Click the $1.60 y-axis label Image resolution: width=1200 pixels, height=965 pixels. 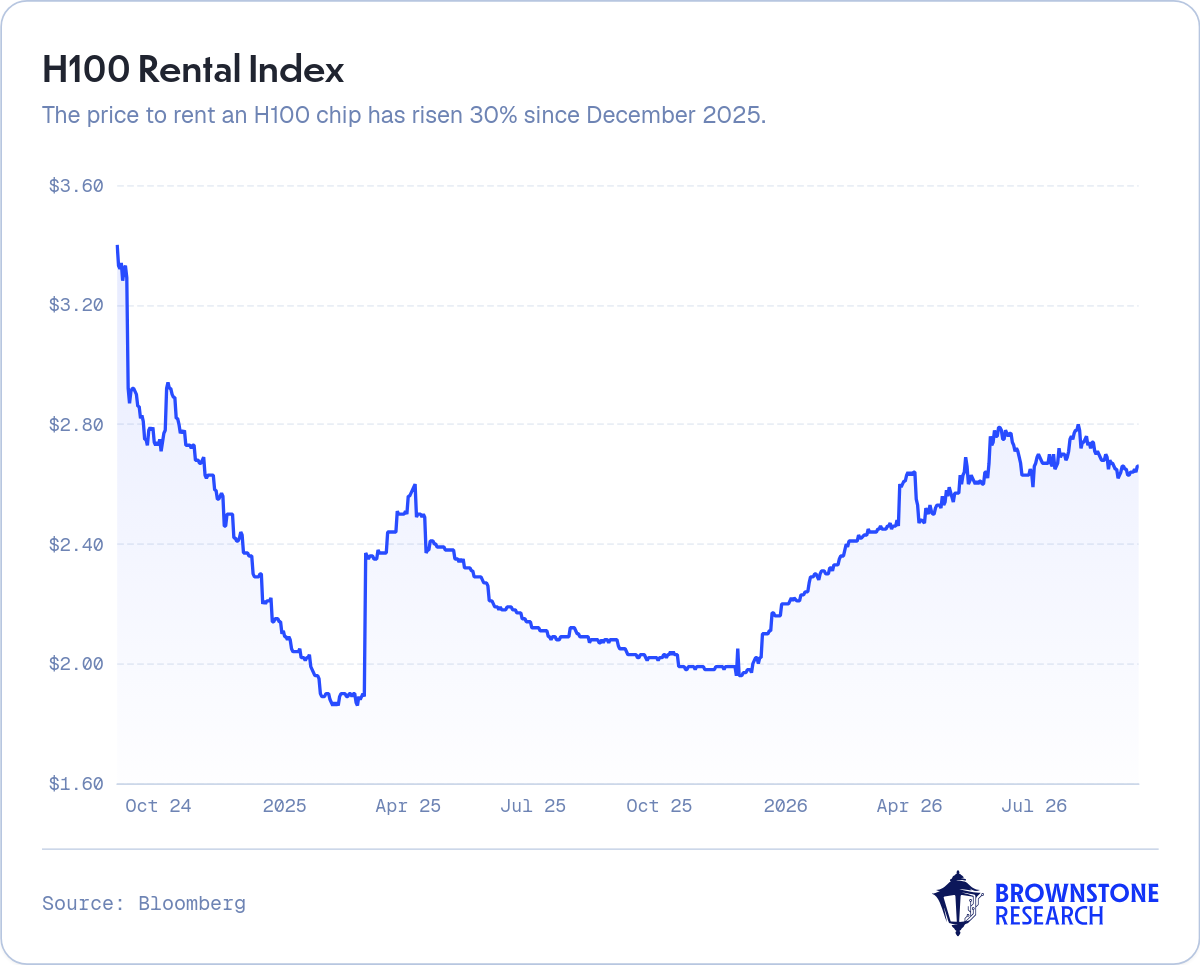76,784
